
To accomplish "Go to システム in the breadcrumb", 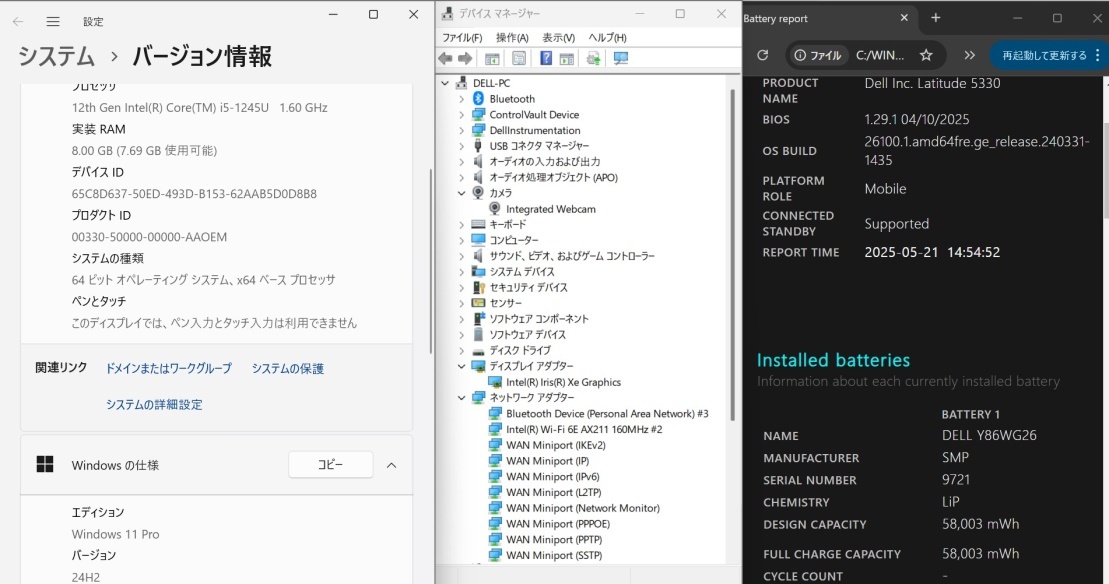I will [56, 57].
